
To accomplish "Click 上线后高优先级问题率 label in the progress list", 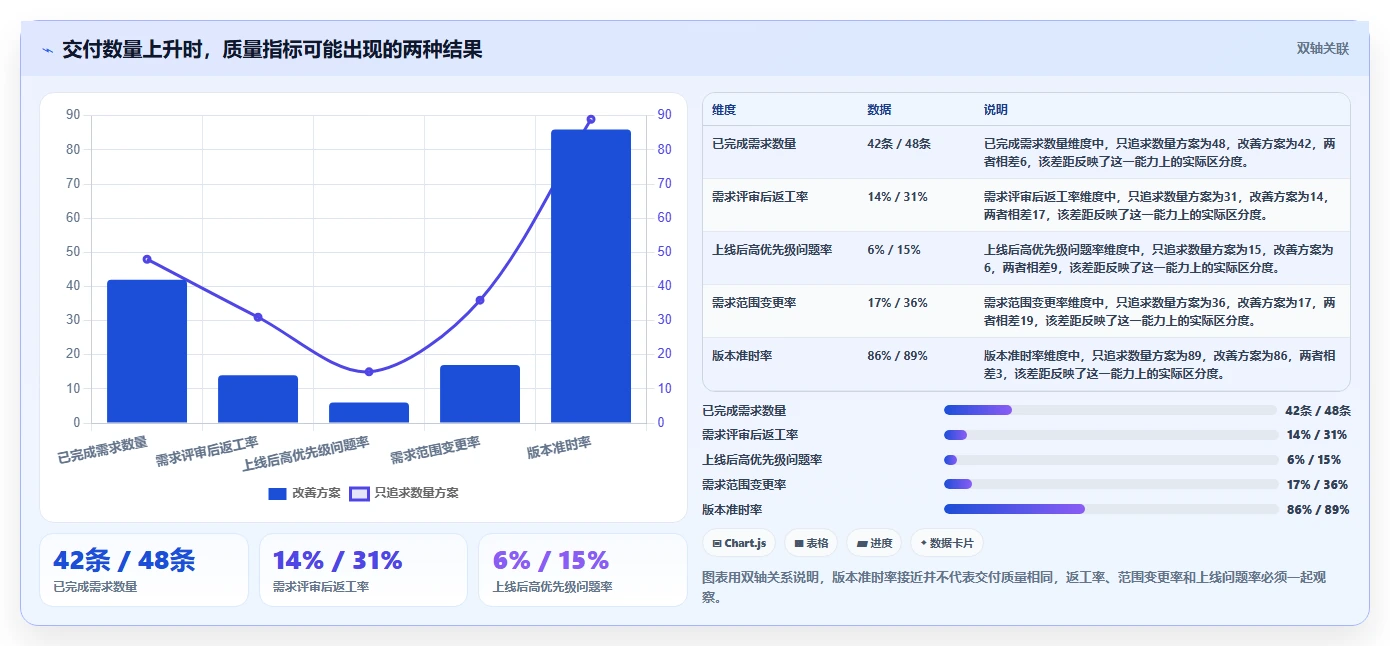I will click(x=762, y=460).
